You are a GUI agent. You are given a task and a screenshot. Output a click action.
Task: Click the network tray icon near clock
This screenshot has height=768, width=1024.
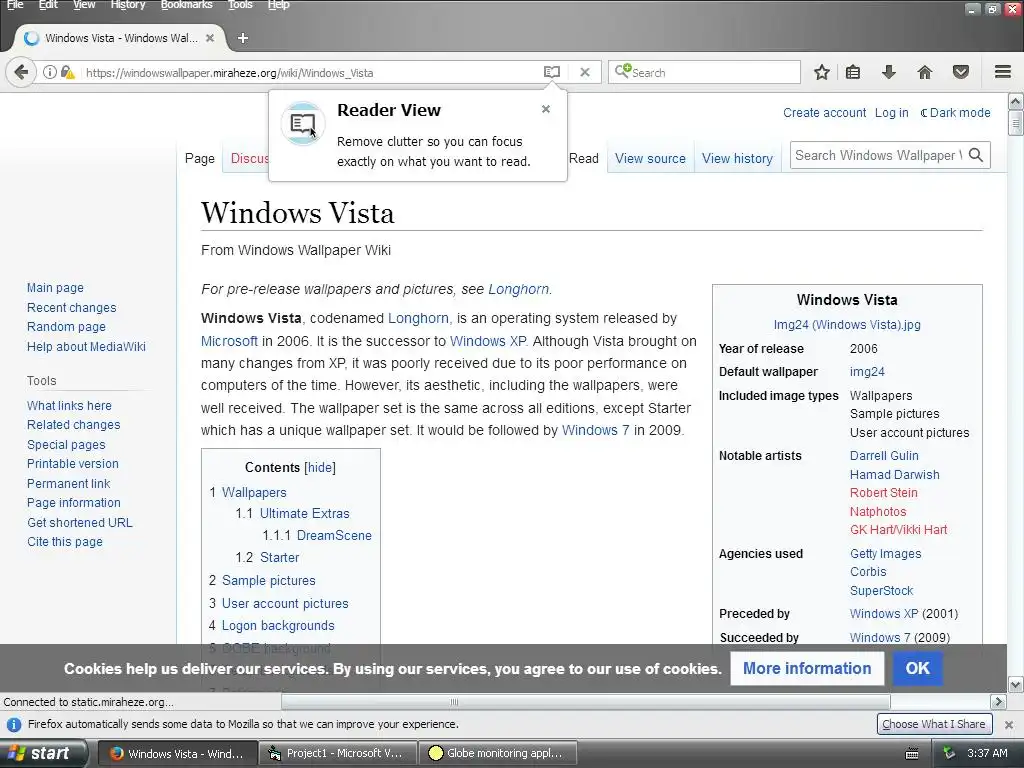(949, 754)
